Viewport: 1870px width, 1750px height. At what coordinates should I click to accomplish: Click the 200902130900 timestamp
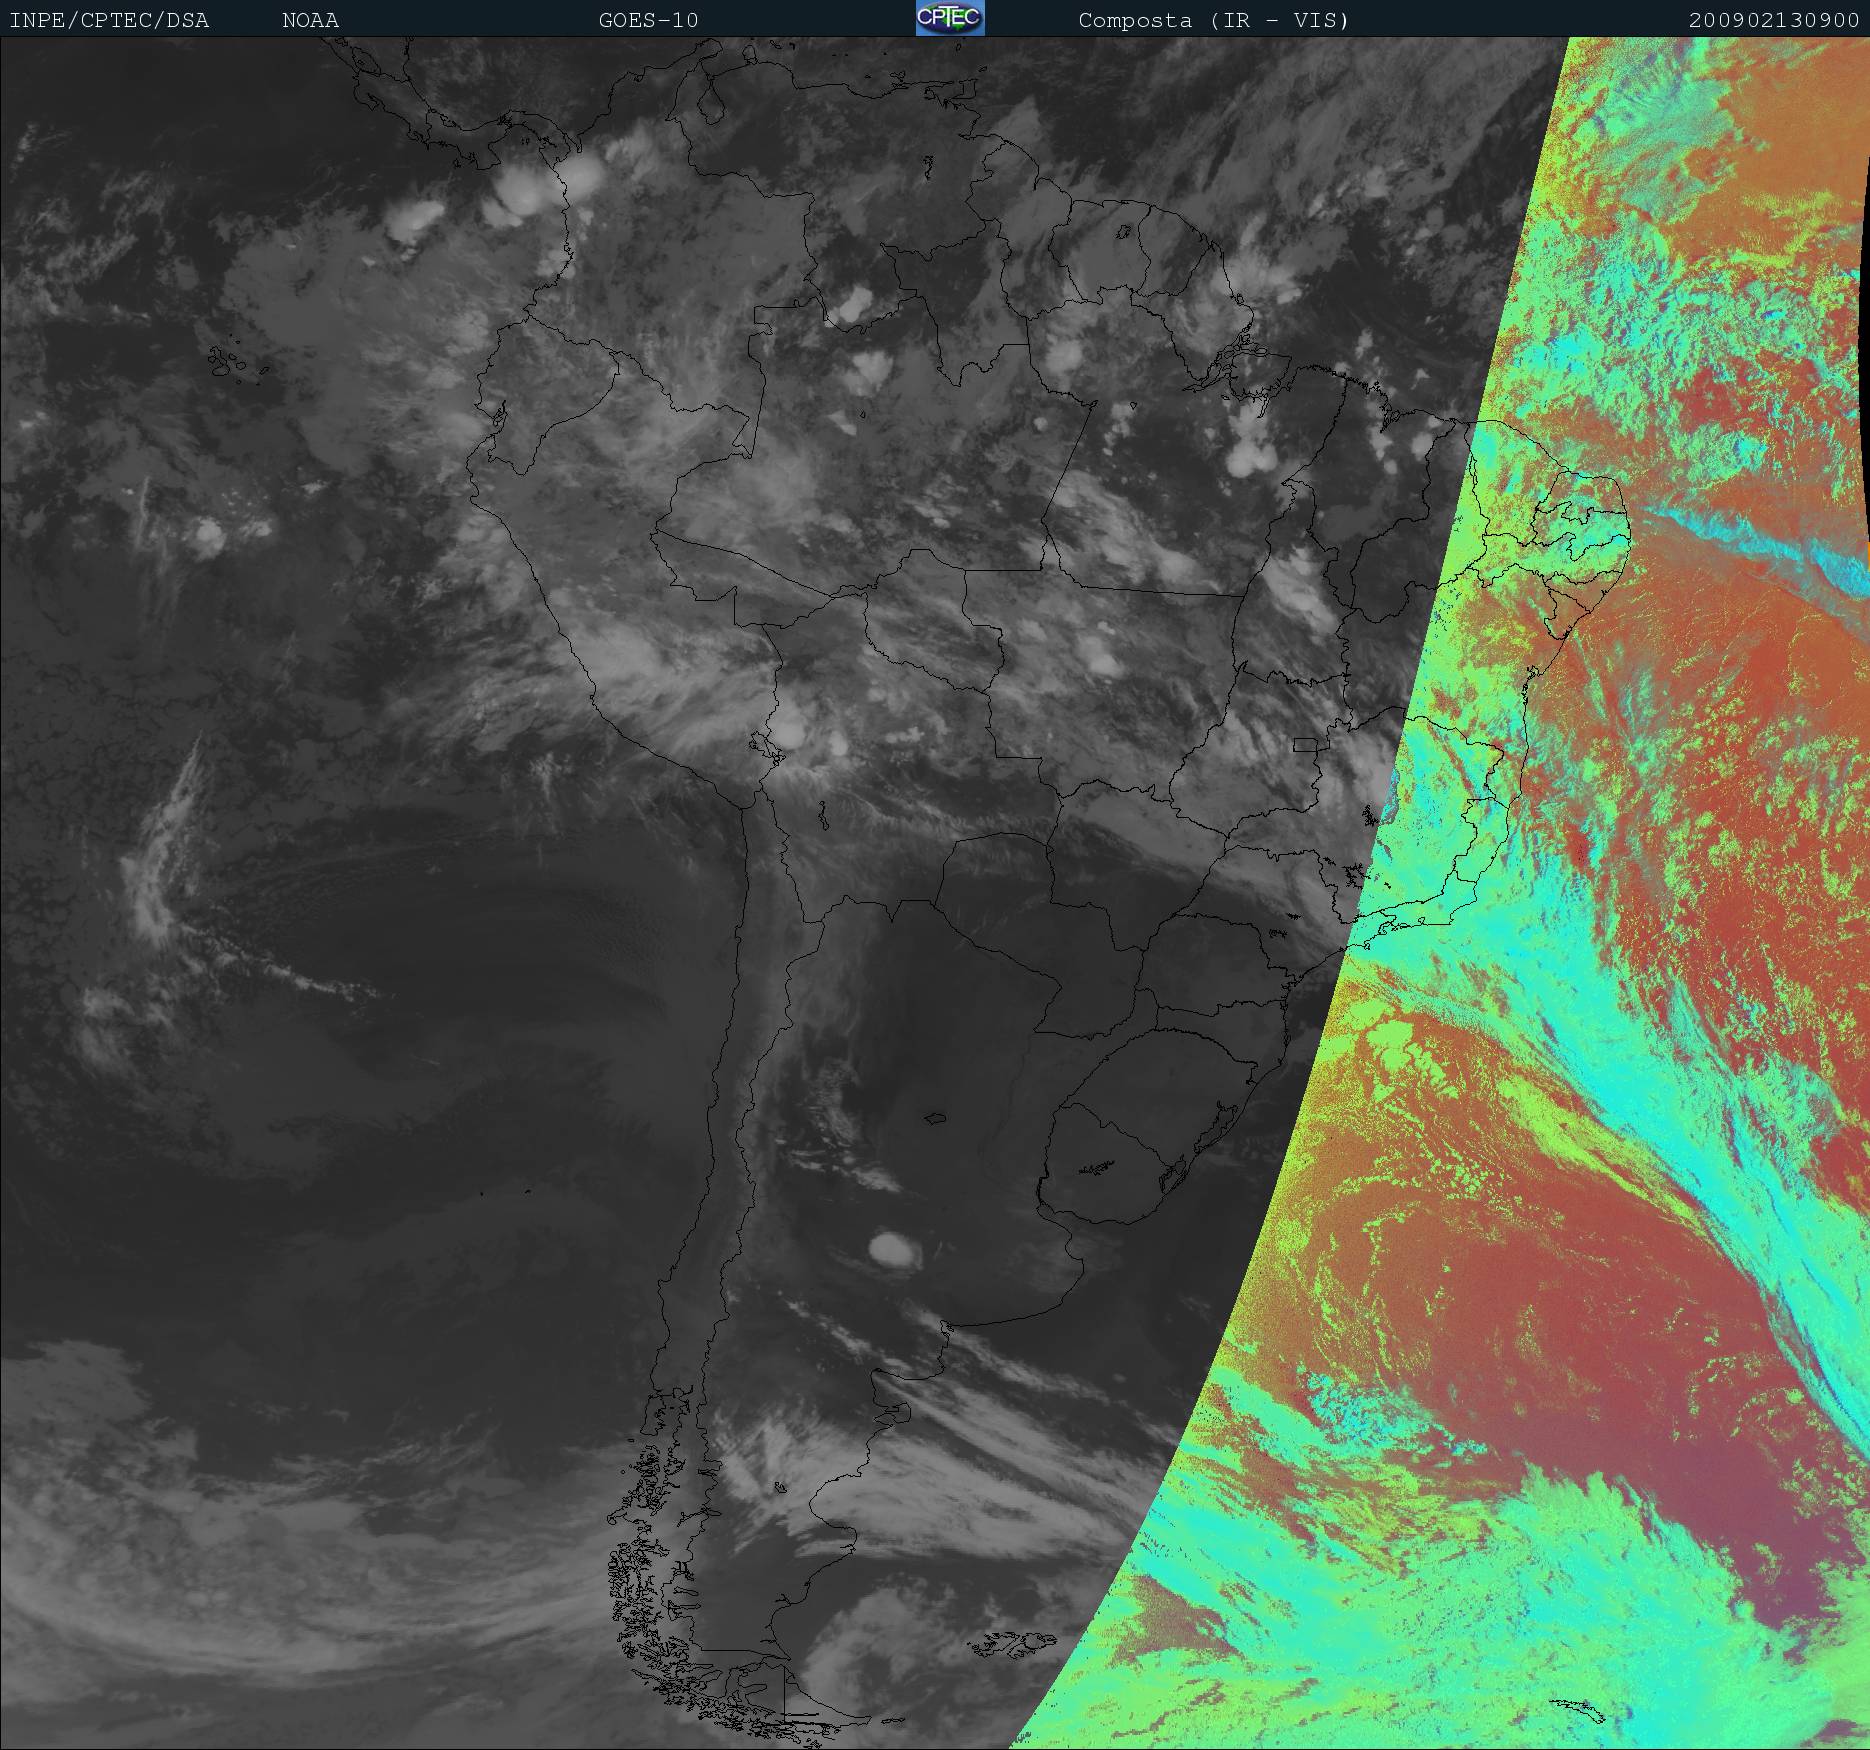click(x=1774, y=20)
